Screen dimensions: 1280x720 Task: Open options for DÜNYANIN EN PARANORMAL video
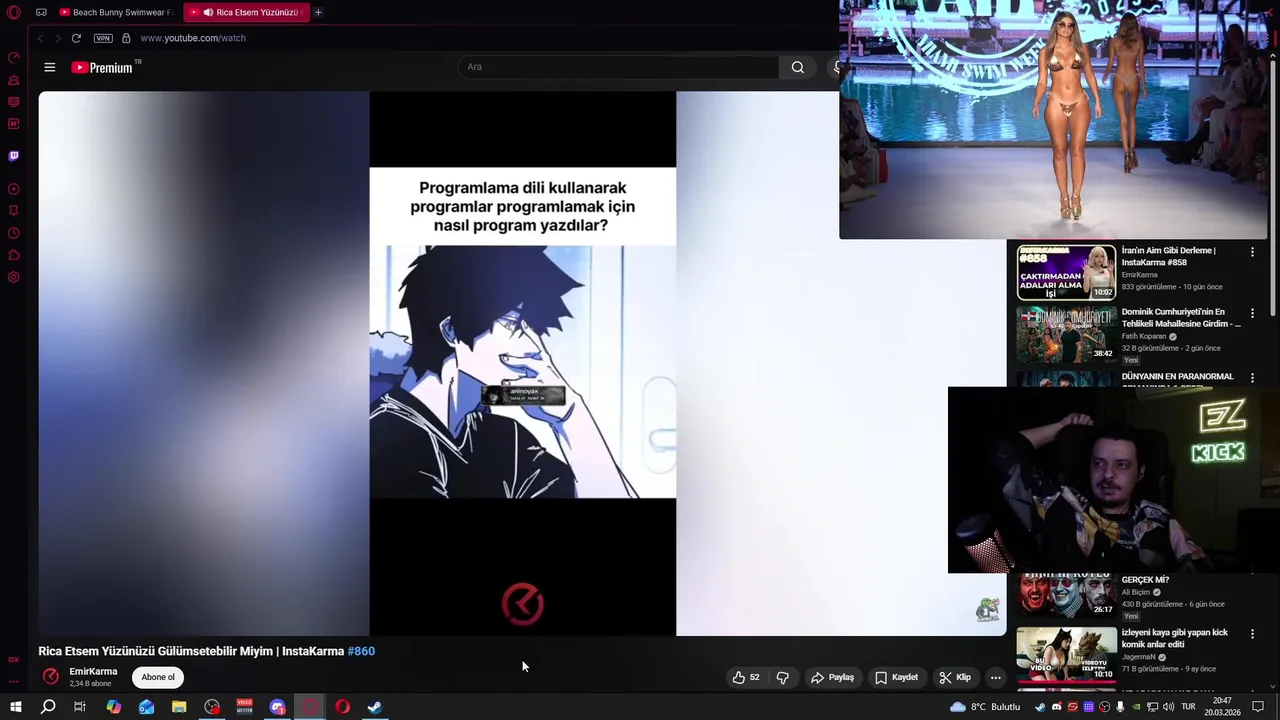click(1252, 379)
